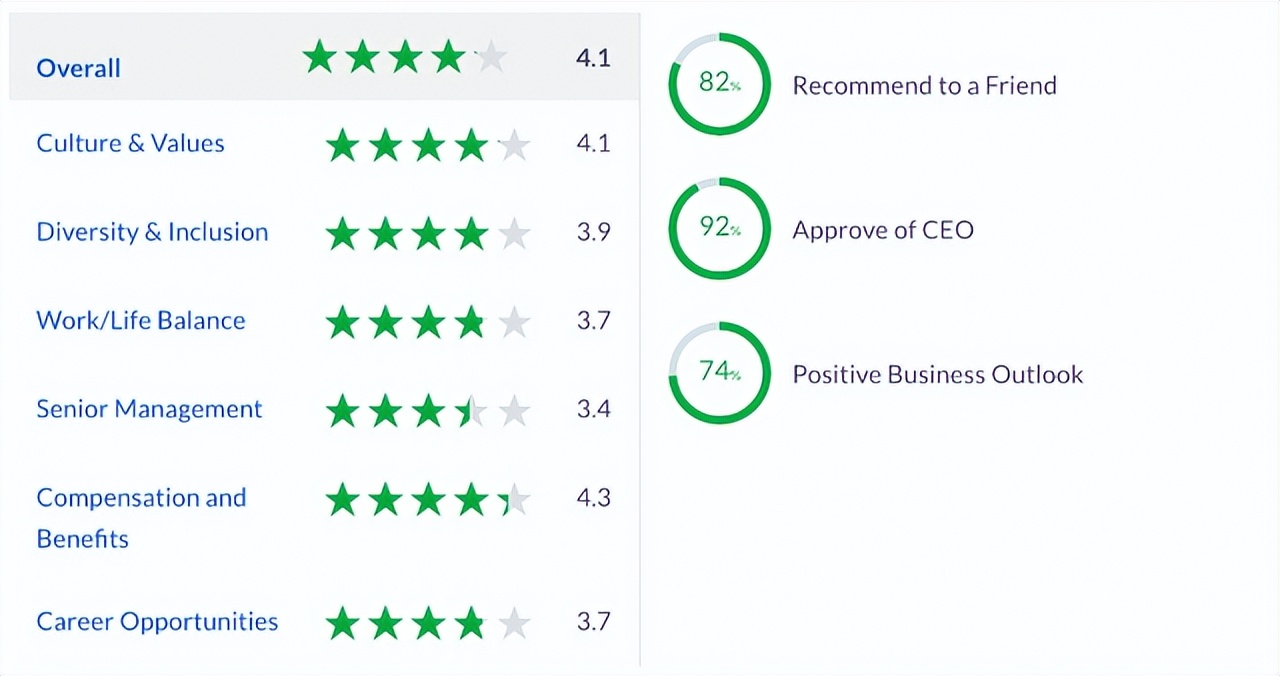
Task: Click the 82% donut chart
Action: [719, 84]
